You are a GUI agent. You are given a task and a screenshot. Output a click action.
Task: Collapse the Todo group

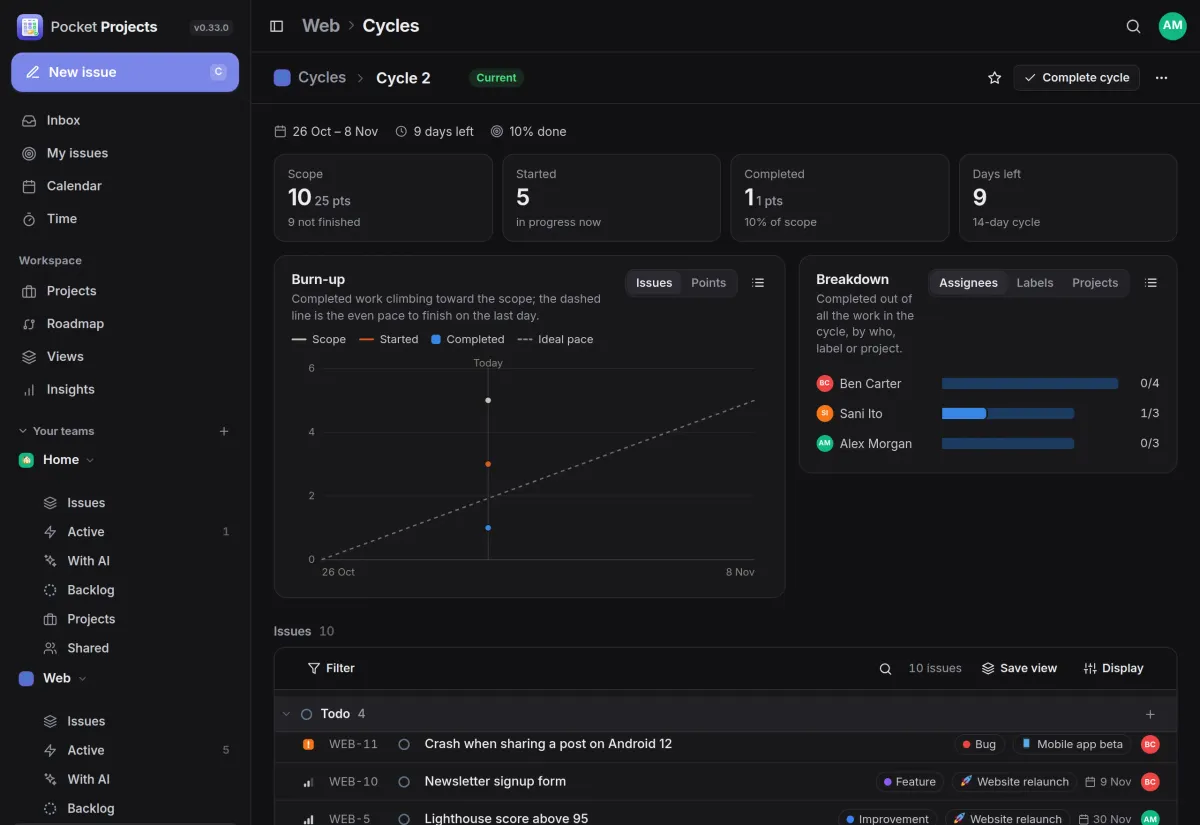coord(286,714)
